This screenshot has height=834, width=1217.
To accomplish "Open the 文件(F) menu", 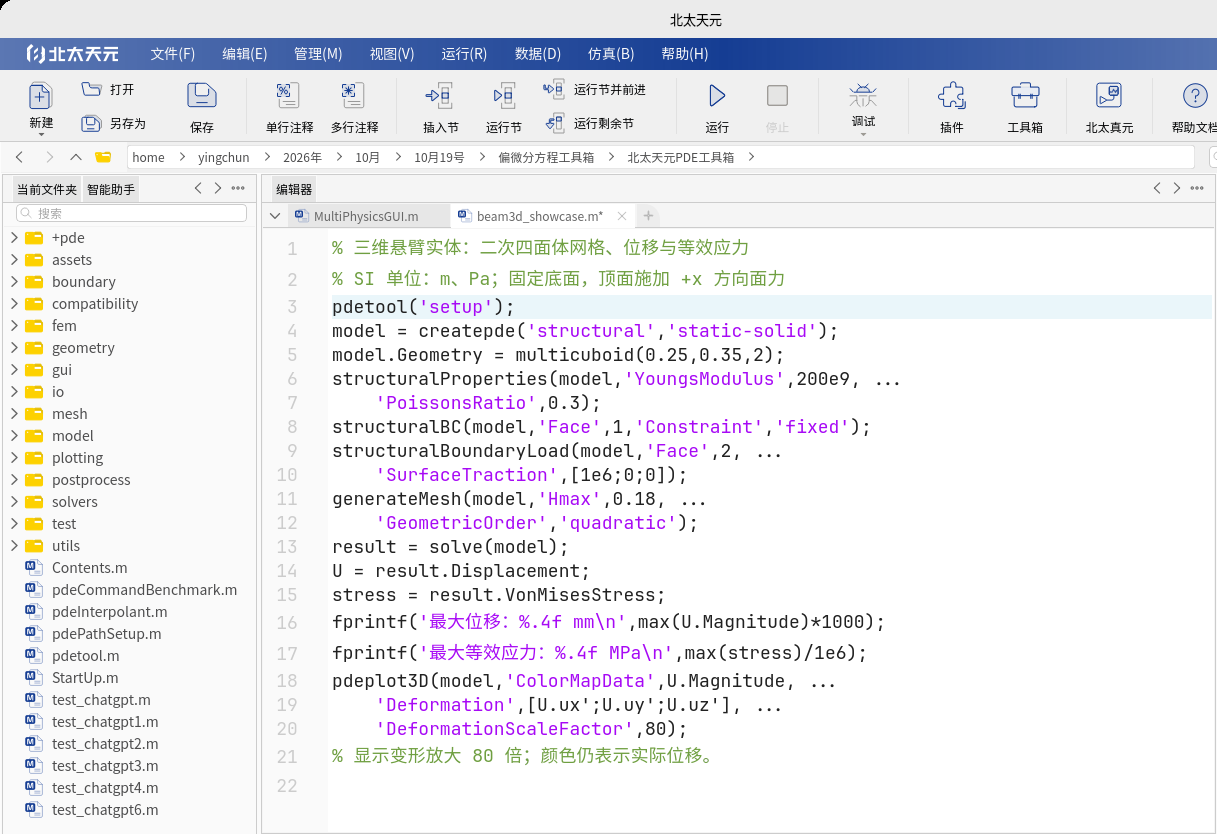I will click(173, 54).
